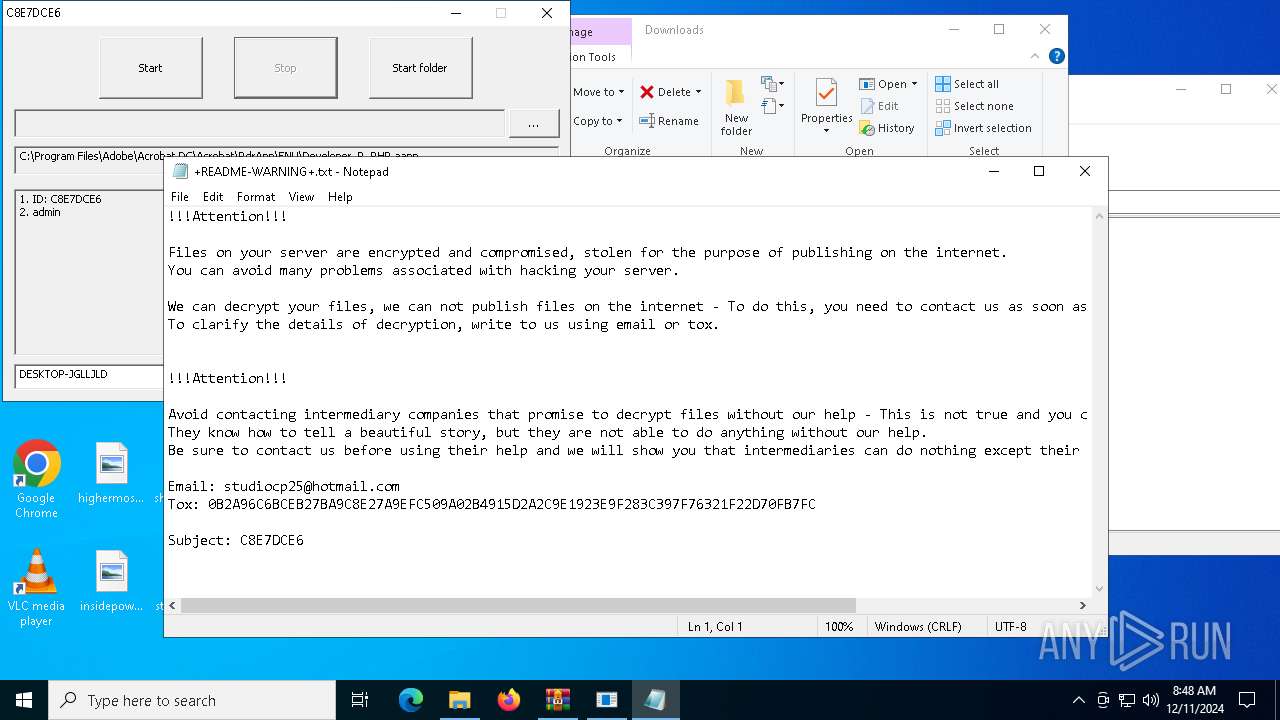Viewport: 1280px width, 720px height.
Task: Open Notepad File menu
Action: pos(180,197)
